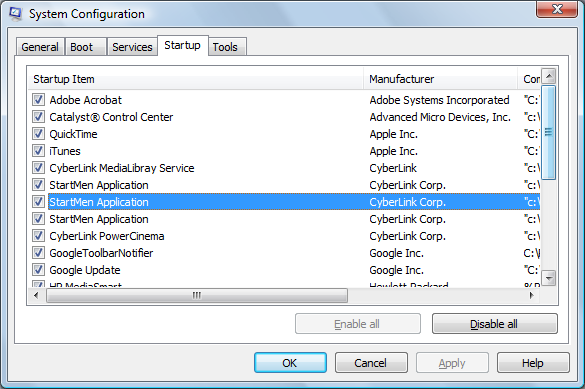Image resolution: width=585 pixels, height=389 pixels.
Task: Uncheck the iTunes startup checkbox
Action: point(38,151)
